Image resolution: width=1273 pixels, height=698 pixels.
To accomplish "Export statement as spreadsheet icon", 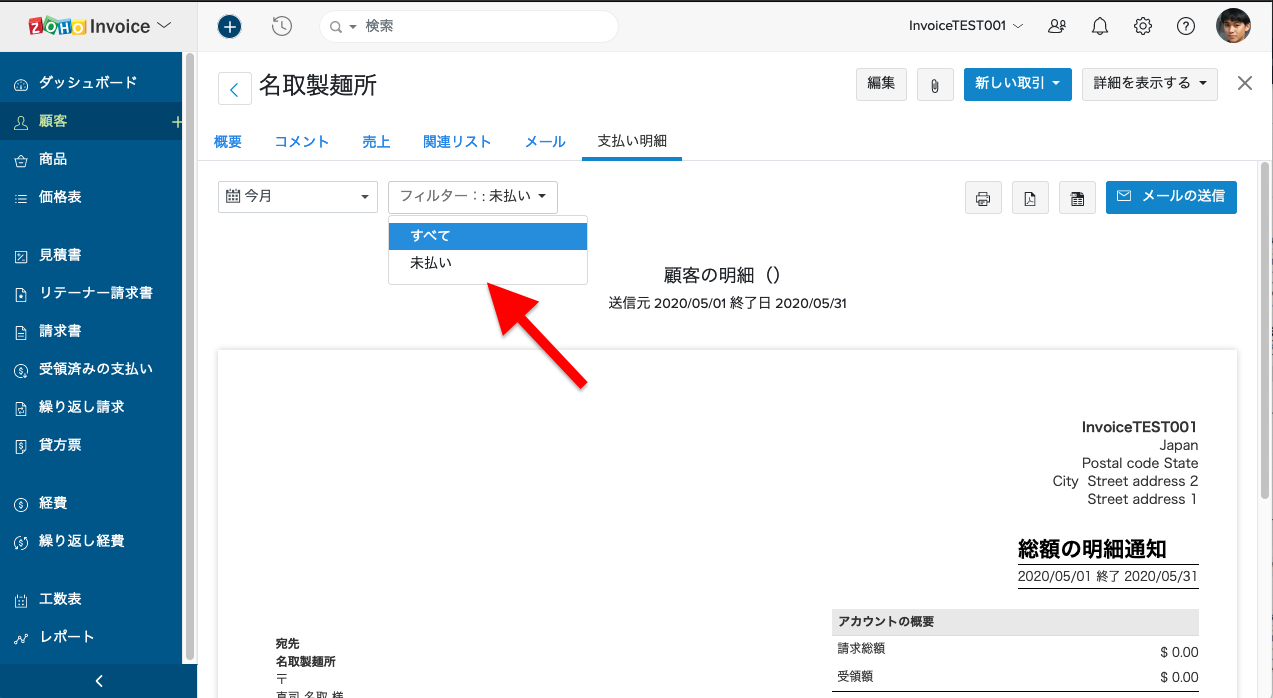I will coord(1077,198).
